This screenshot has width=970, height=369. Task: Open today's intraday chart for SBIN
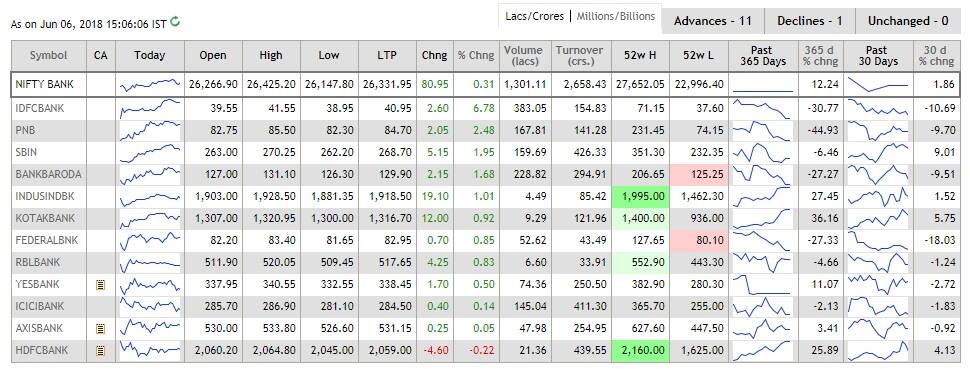click(150, 152)
